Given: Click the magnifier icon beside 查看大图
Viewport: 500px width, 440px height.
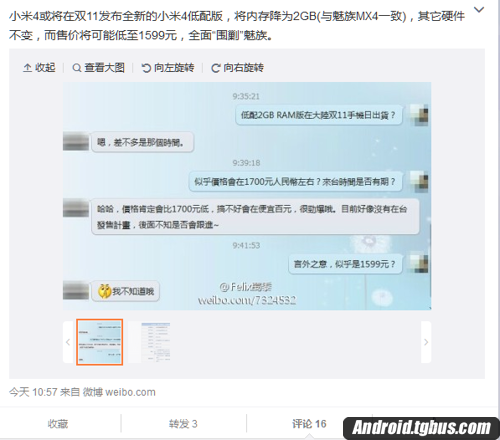Looking at the screenshot, I should coord(77,68).
